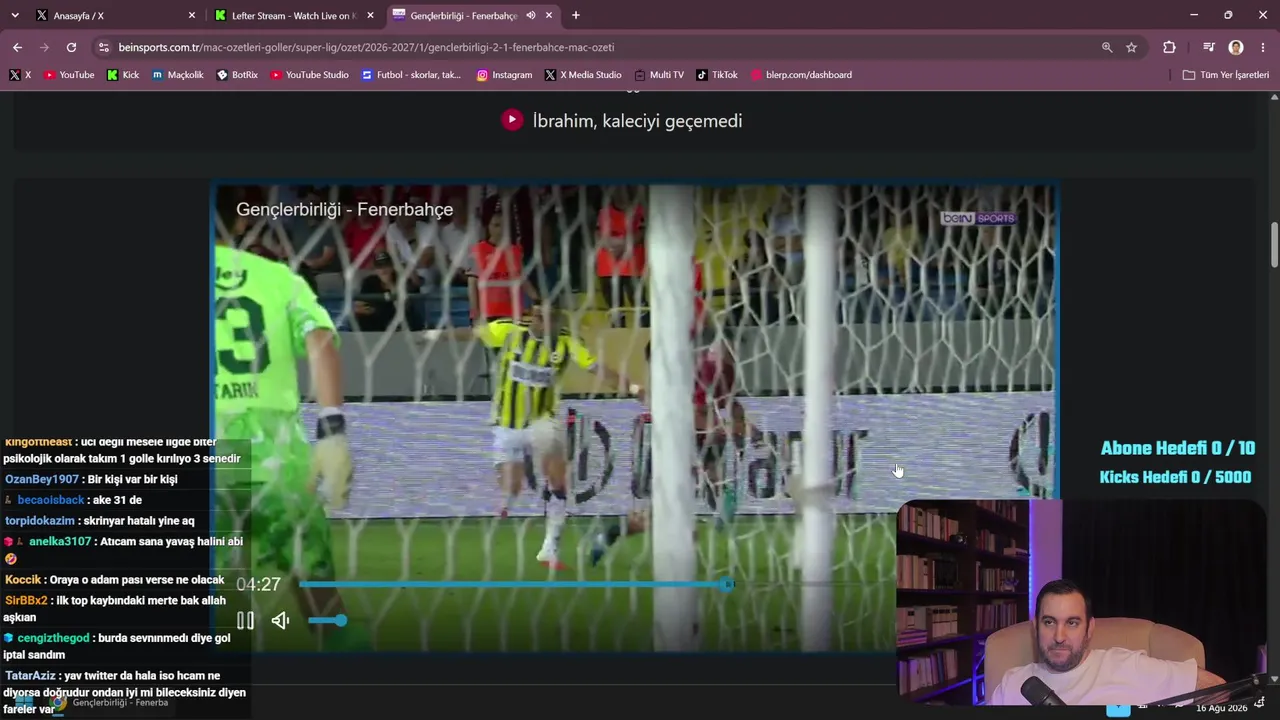Screen dimensions: 1280x720
Task: Mute the tab via its audio icon
Action: pyautogui.click(x=531, y=15)
